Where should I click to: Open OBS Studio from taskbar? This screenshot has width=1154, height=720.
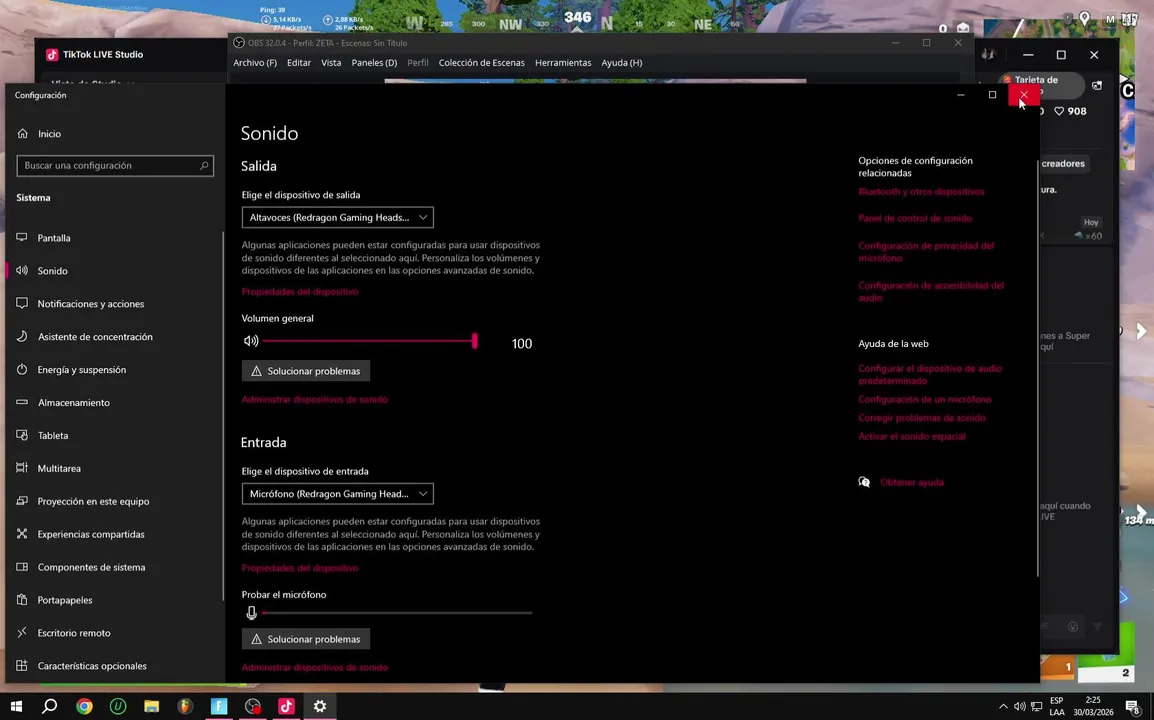(252, 706)
